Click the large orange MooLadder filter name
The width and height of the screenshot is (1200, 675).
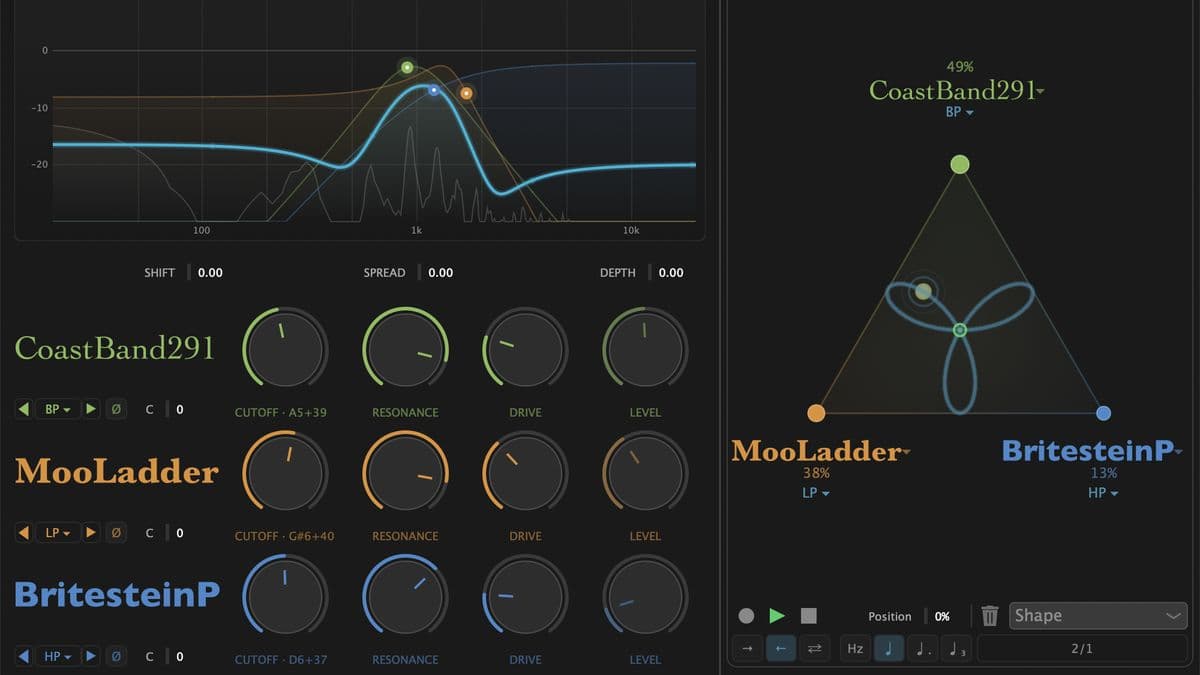point(117,471)
